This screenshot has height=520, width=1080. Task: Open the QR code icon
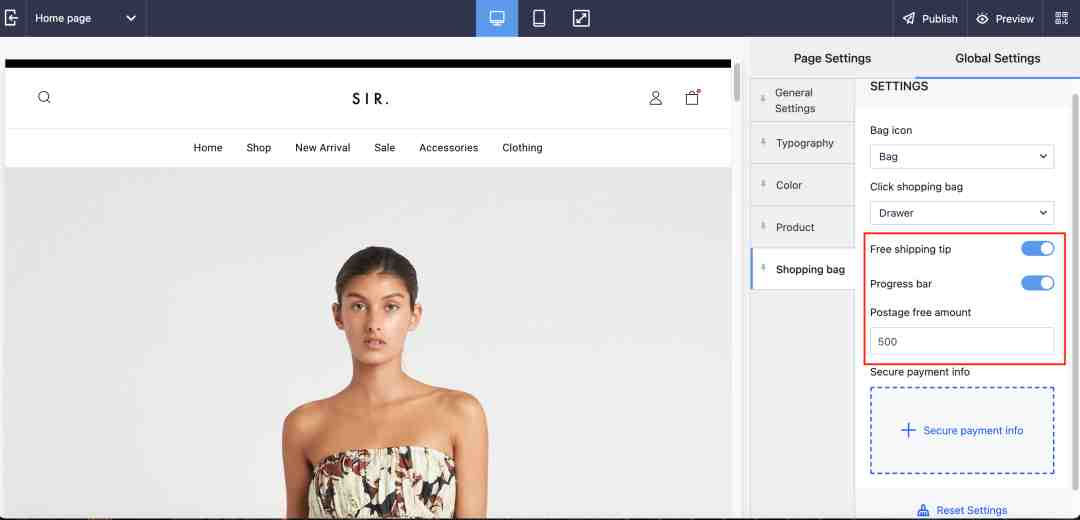[x=1061, y=19]
